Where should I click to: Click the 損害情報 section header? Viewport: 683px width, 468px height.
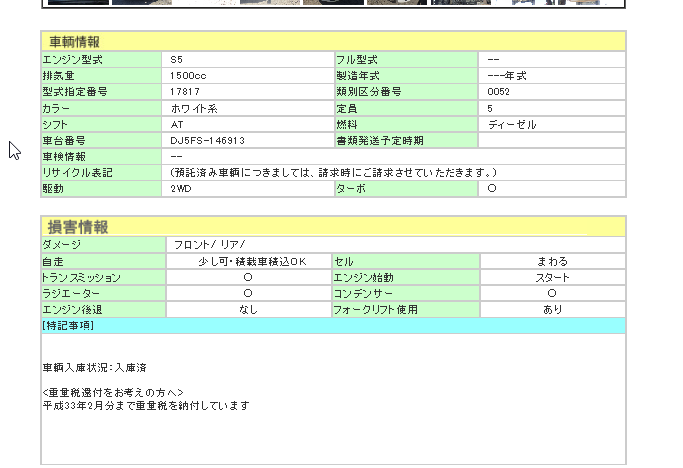click(75, 227)
